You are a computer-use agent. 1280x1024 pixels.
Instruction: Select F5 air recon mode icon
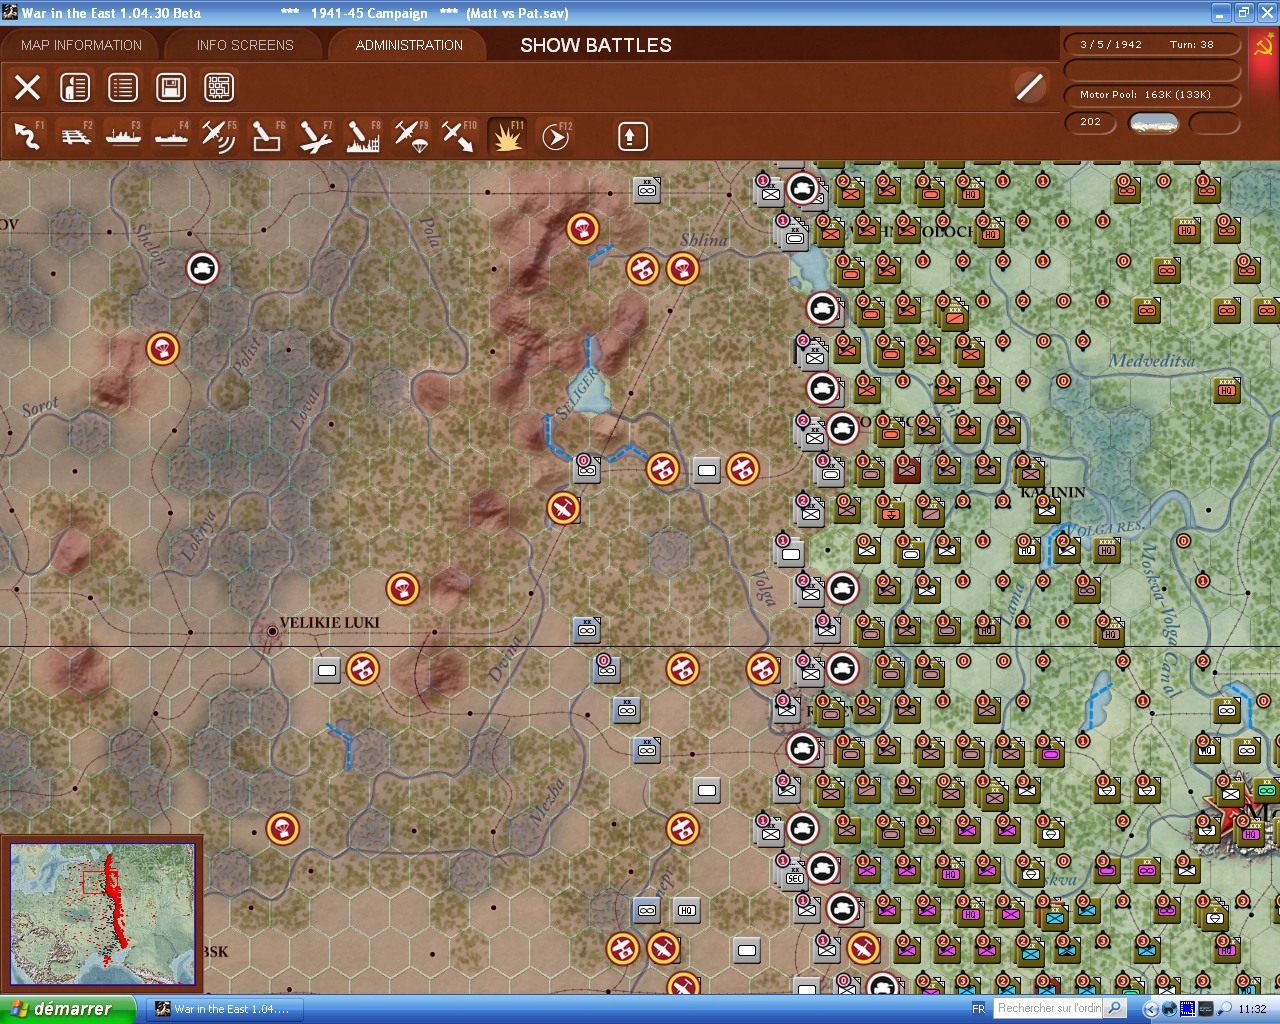click(x=219, y=136)
